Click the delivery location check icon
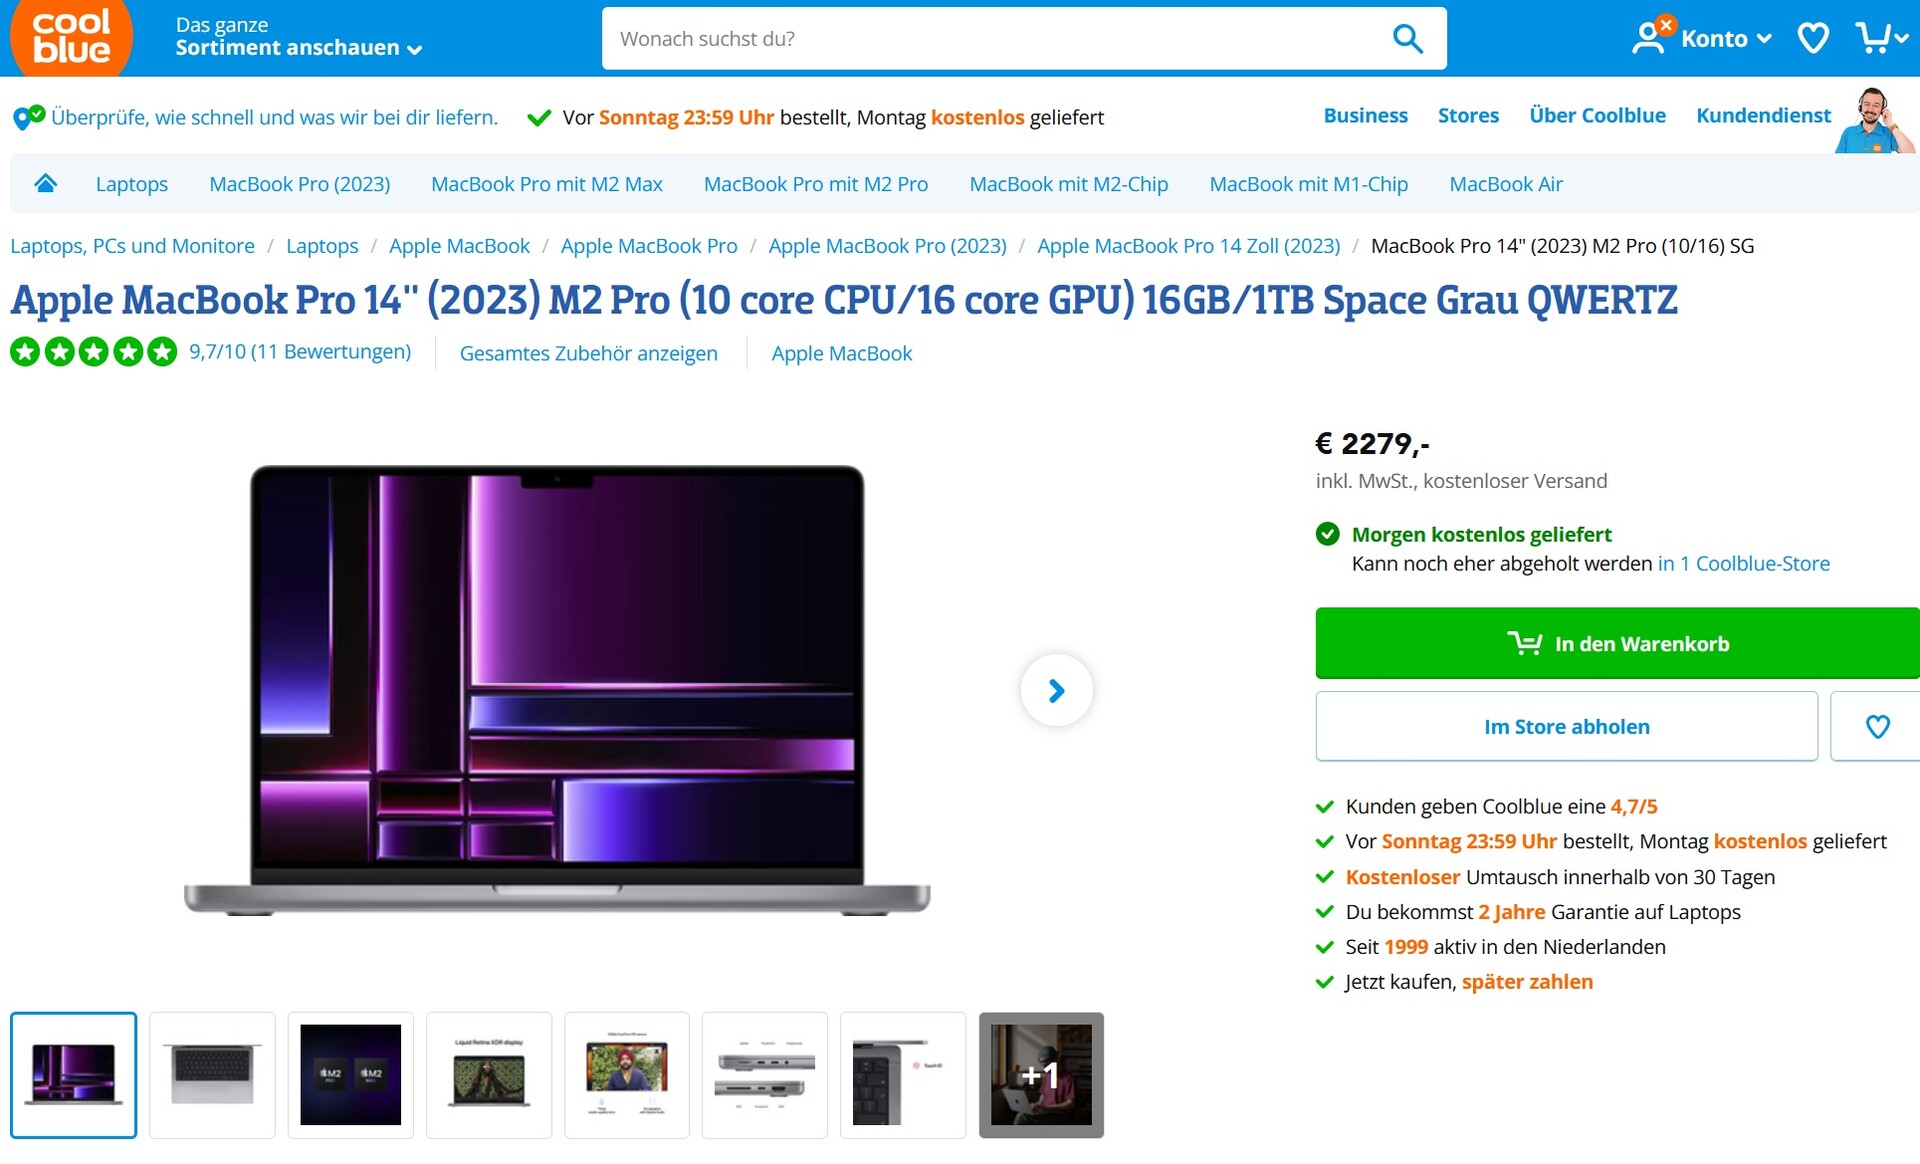The image size is (1920, 1164). tap(28, 117)
